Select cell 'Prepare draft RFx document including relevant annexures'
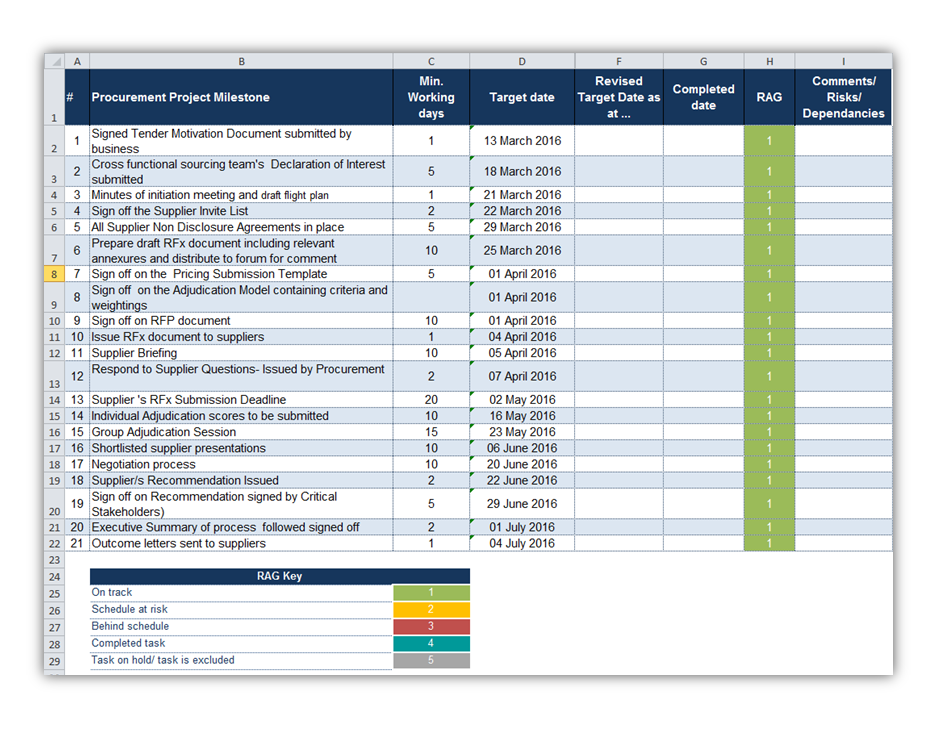This screenshot has height=735, width=948. tap(241, 250)
